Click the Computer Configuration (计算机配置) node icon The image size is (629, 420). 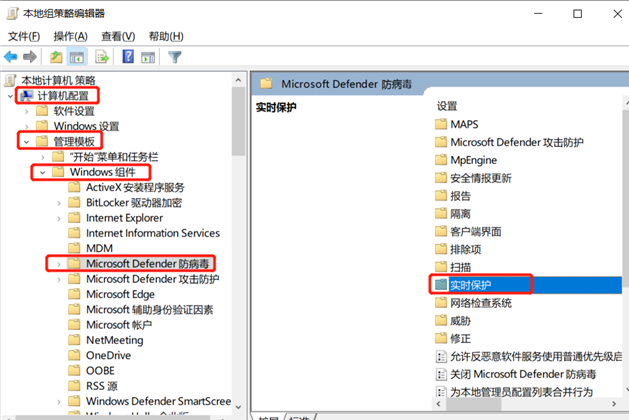(27, 96)
